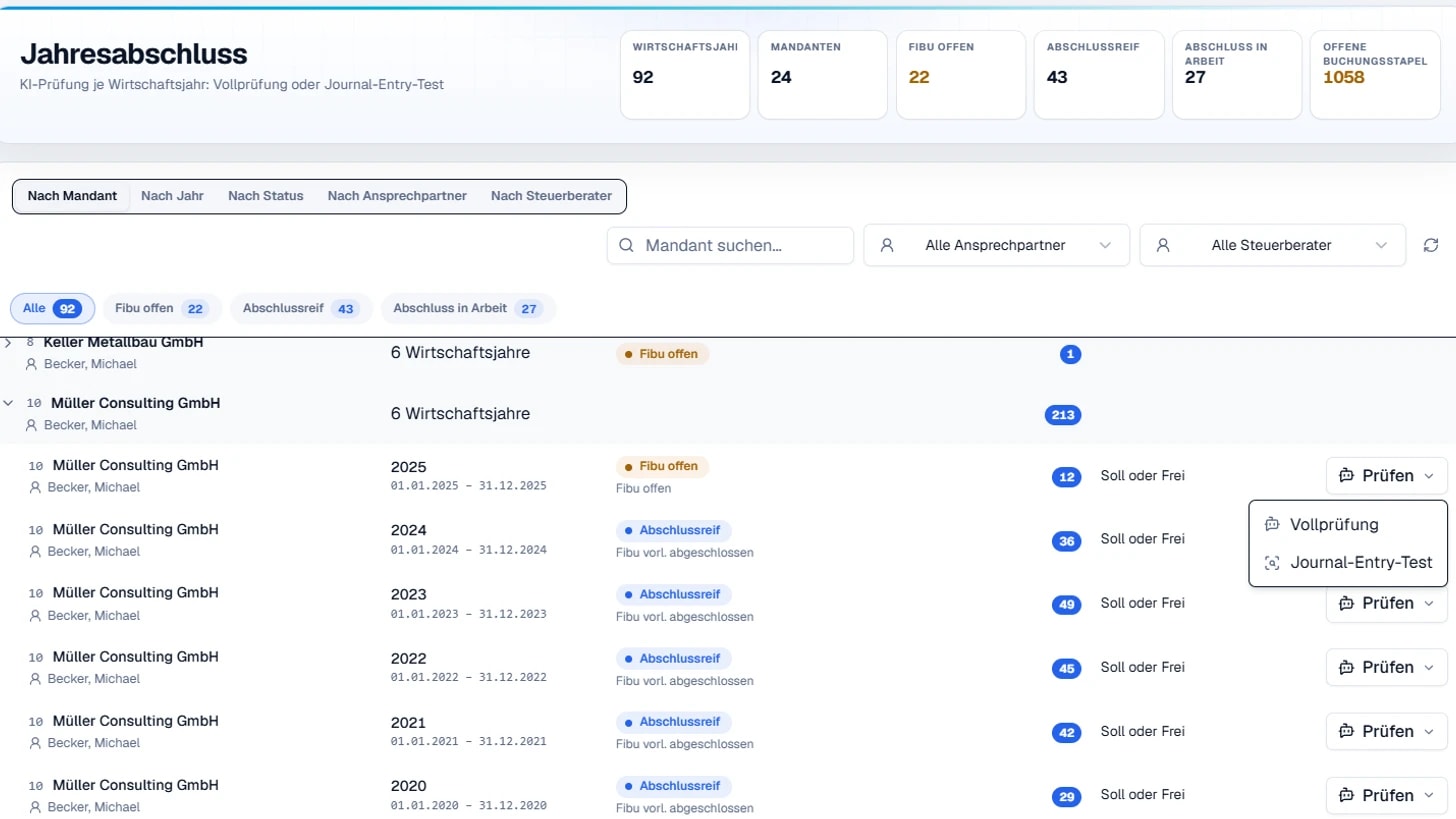
Task: Open the Prüfen dropdown for year 2023
Action: tap(1387, 603)
